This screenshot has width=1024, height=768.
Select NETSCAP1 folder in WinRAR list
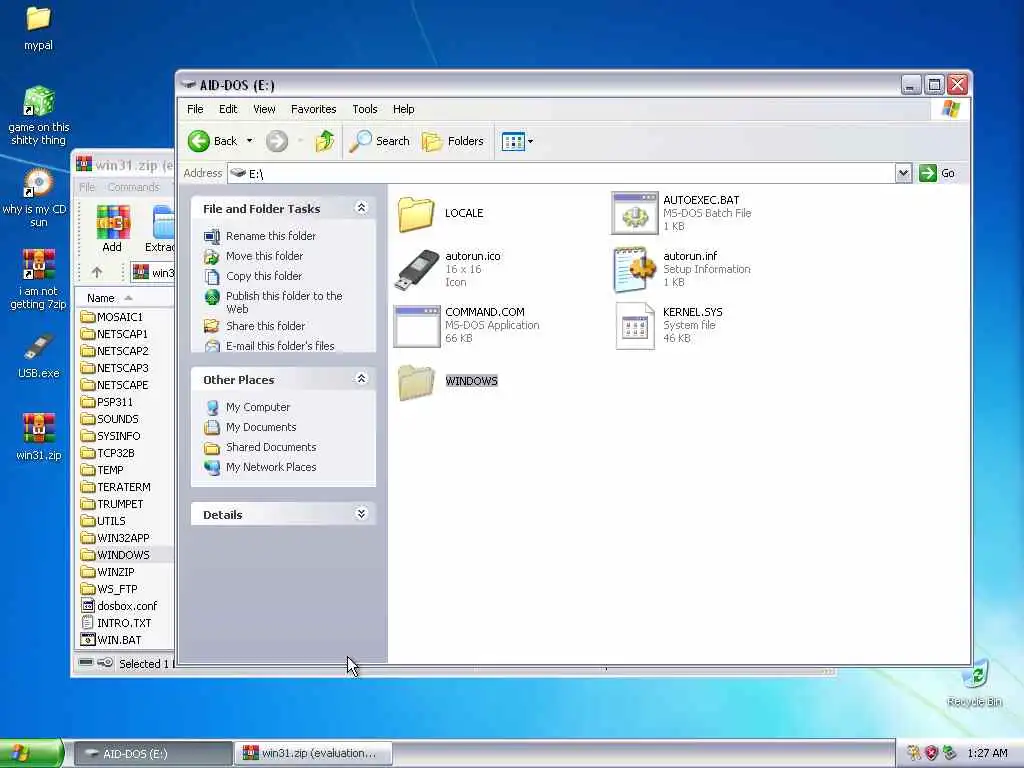click(122, 334)
